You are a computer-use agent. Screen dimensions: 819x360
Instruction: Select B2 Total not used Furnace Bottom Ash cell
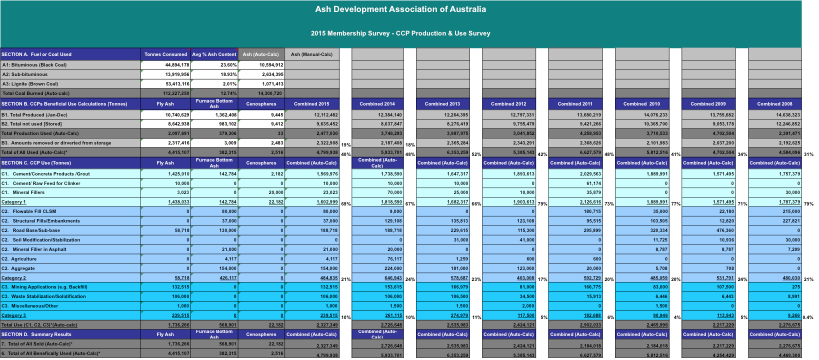tap(214, 124)
